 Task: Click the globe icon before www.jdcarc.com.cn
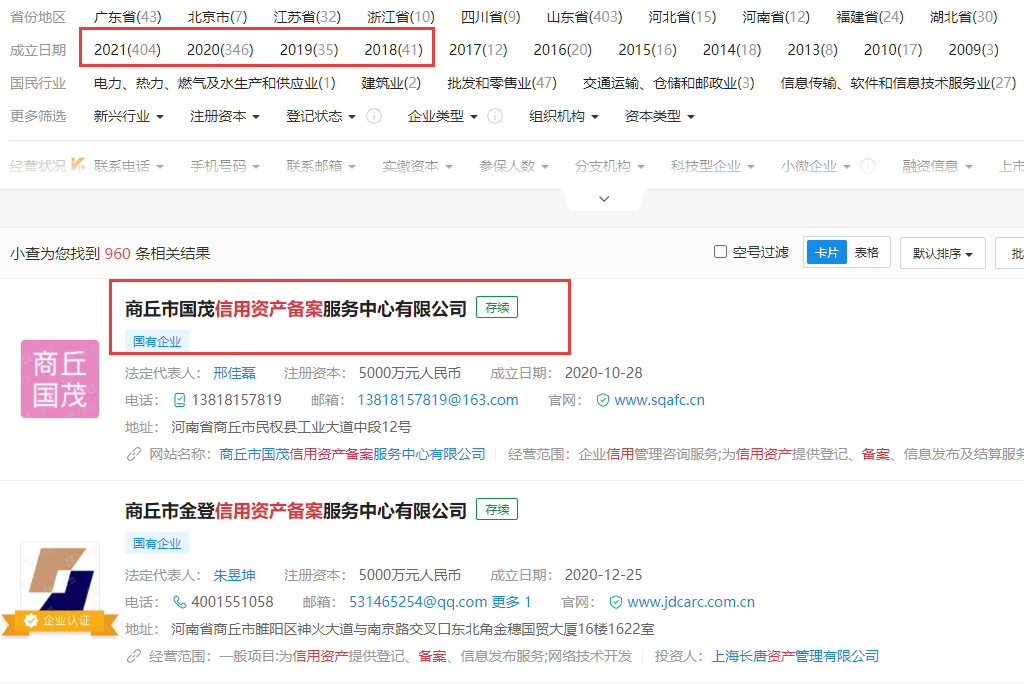616,603
